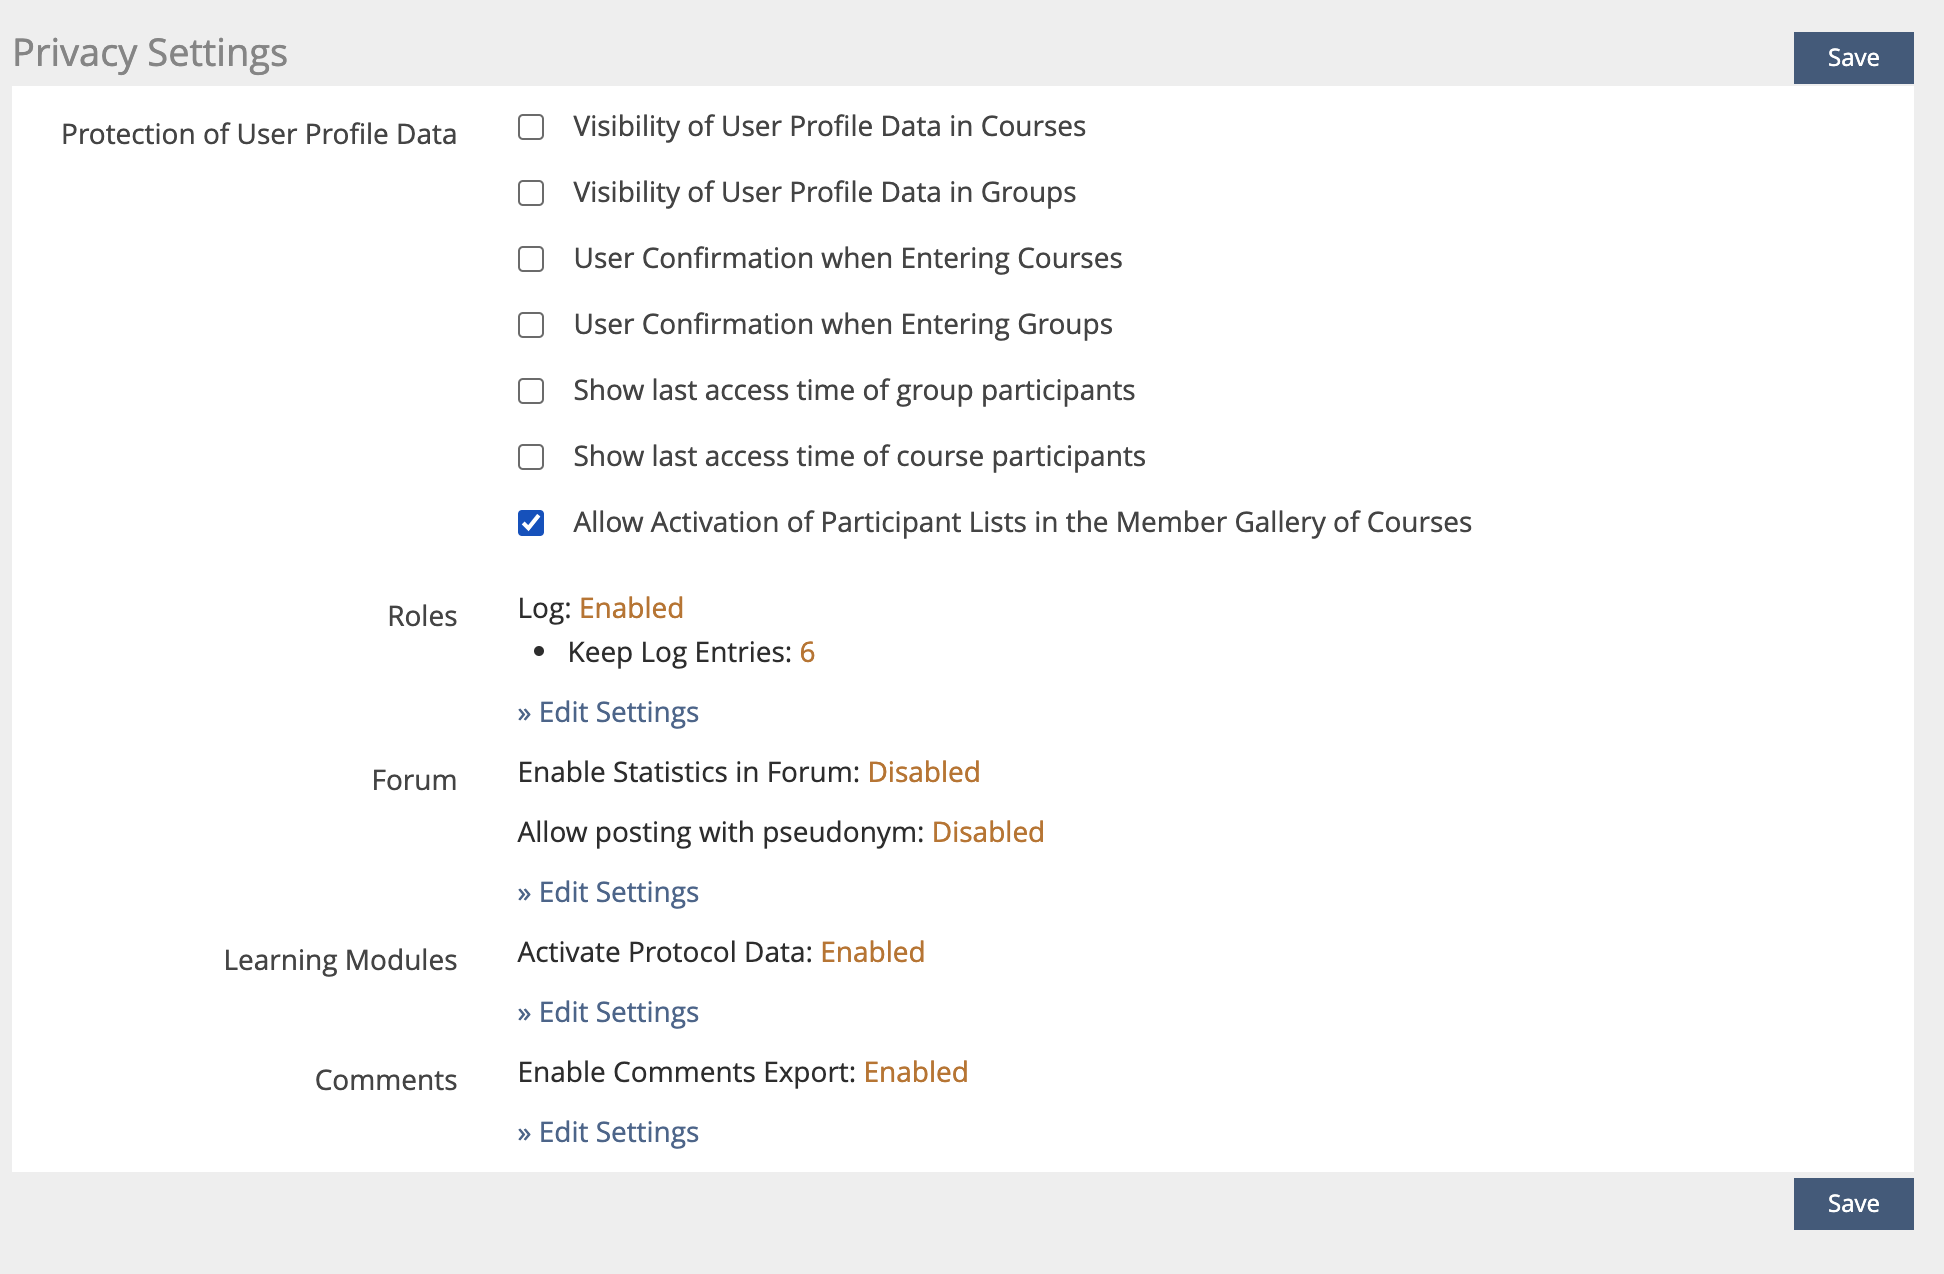Image resolution: width=1944 pixels, height=1274 pixels.
Task: Click the Visibility of User Profile Data in Courses label
Action: click(x=829, y=126)
